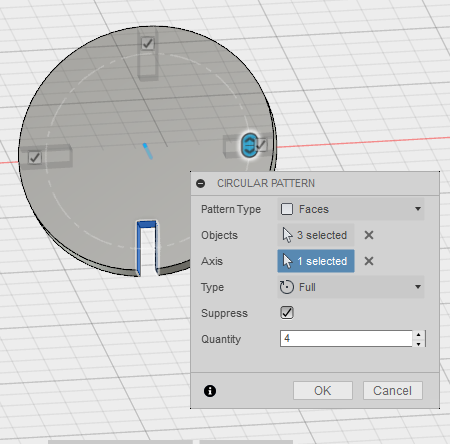
Task: Decrease Quantity with the down arrow
Action: tap(418, 343)
